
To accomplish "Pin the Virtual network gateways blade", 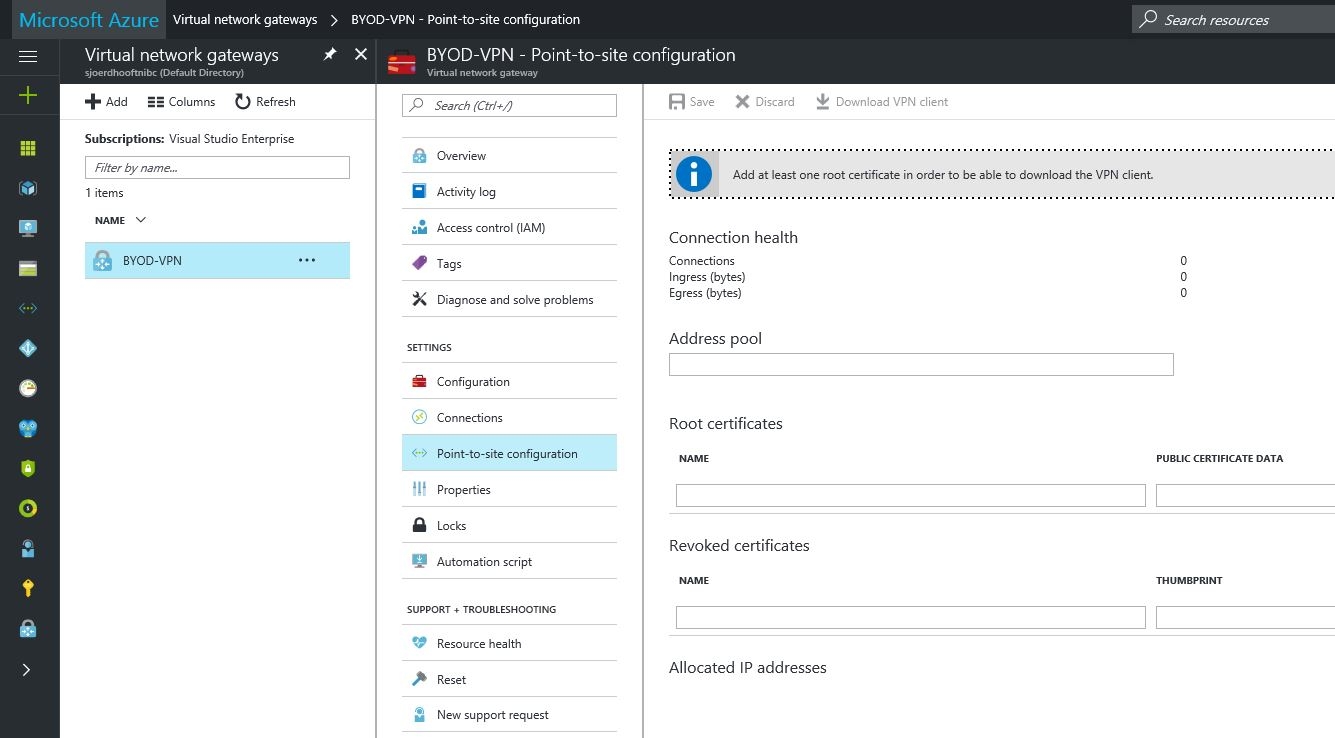I will click(330, 54).
